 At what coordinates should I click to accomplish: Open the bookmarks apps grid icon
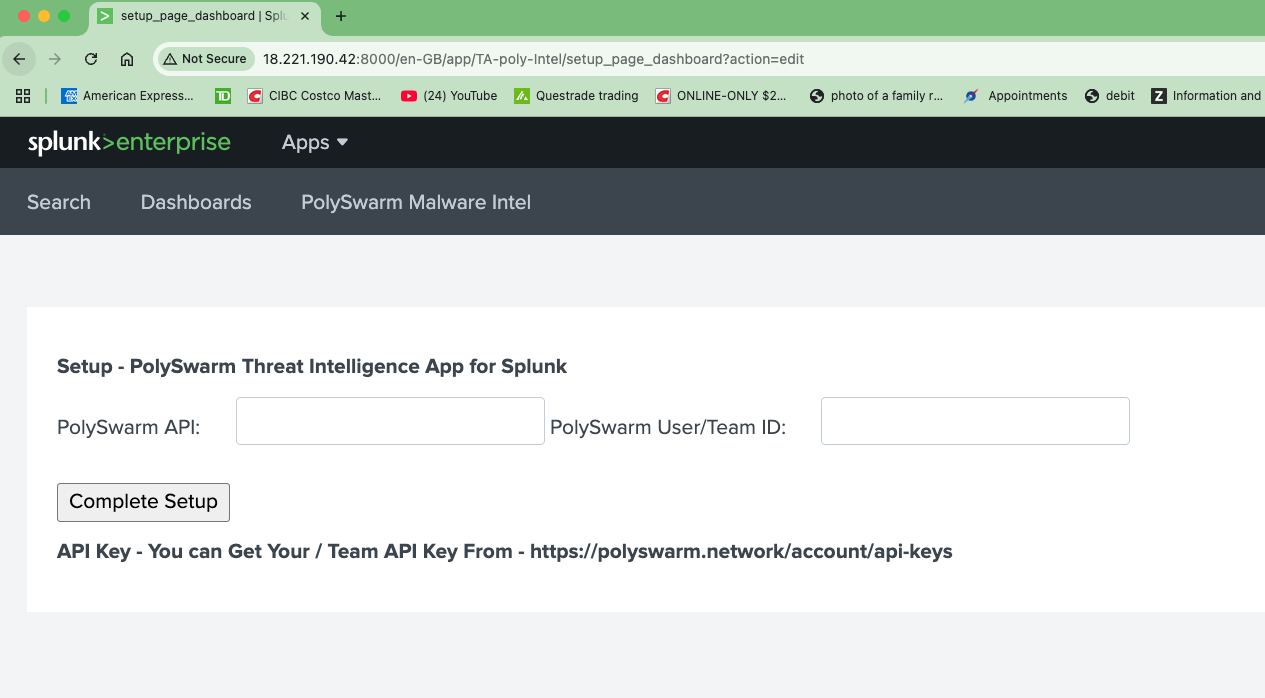23,96
